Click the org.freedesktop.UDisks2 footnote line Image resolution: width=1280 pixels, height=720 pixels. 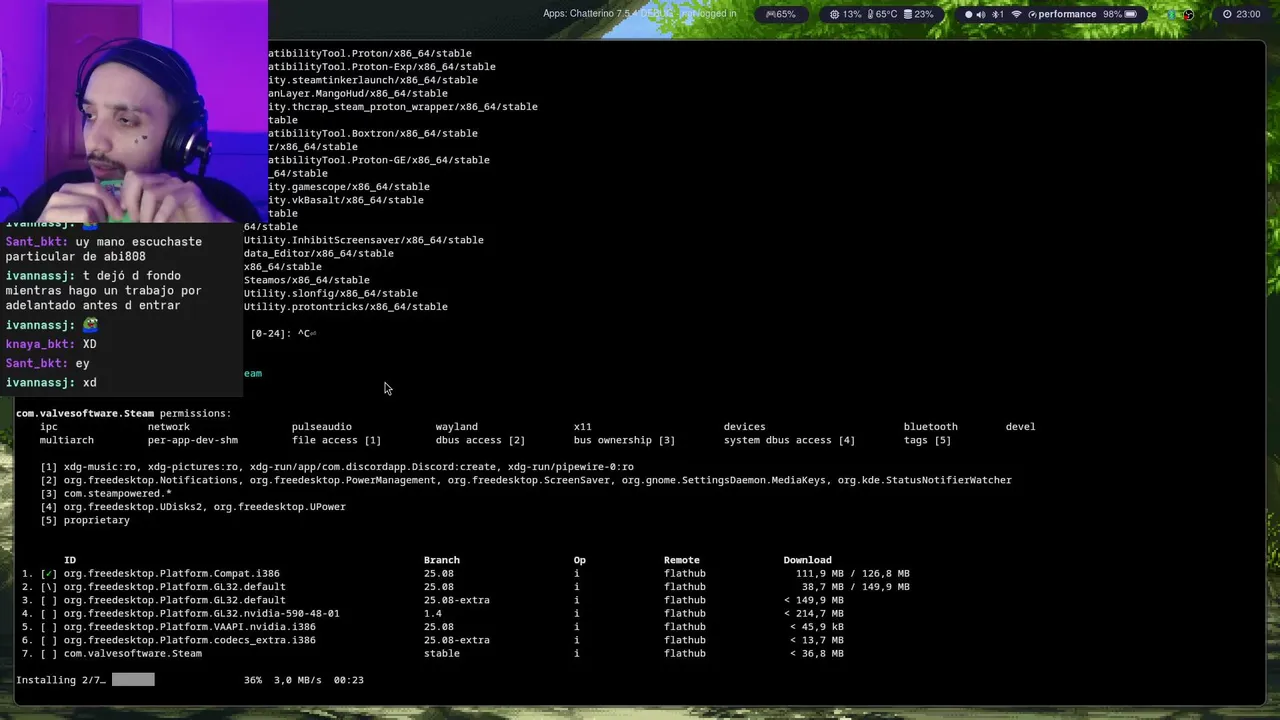coord(193,507)
